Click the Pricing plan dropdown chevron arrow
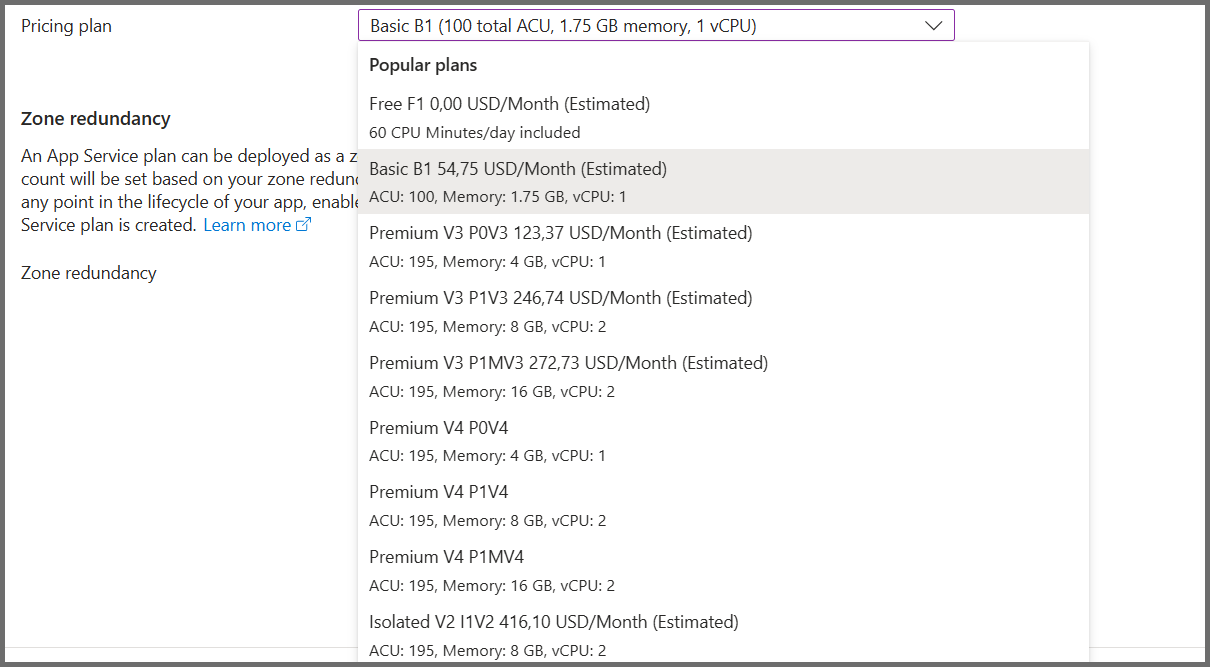This screenshot has height=667, width=1210. point(934,26)
